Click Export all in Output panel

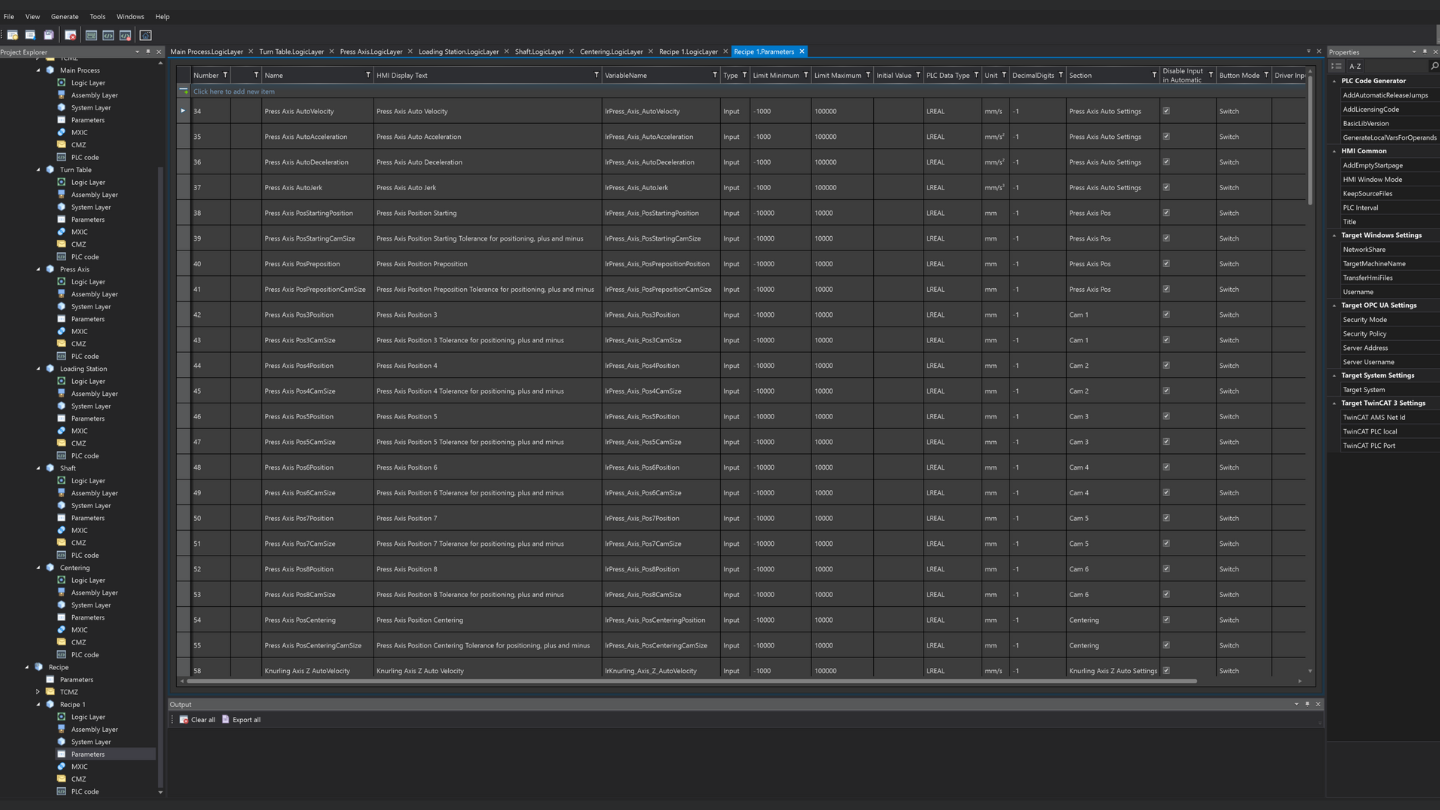click(241, 719)
